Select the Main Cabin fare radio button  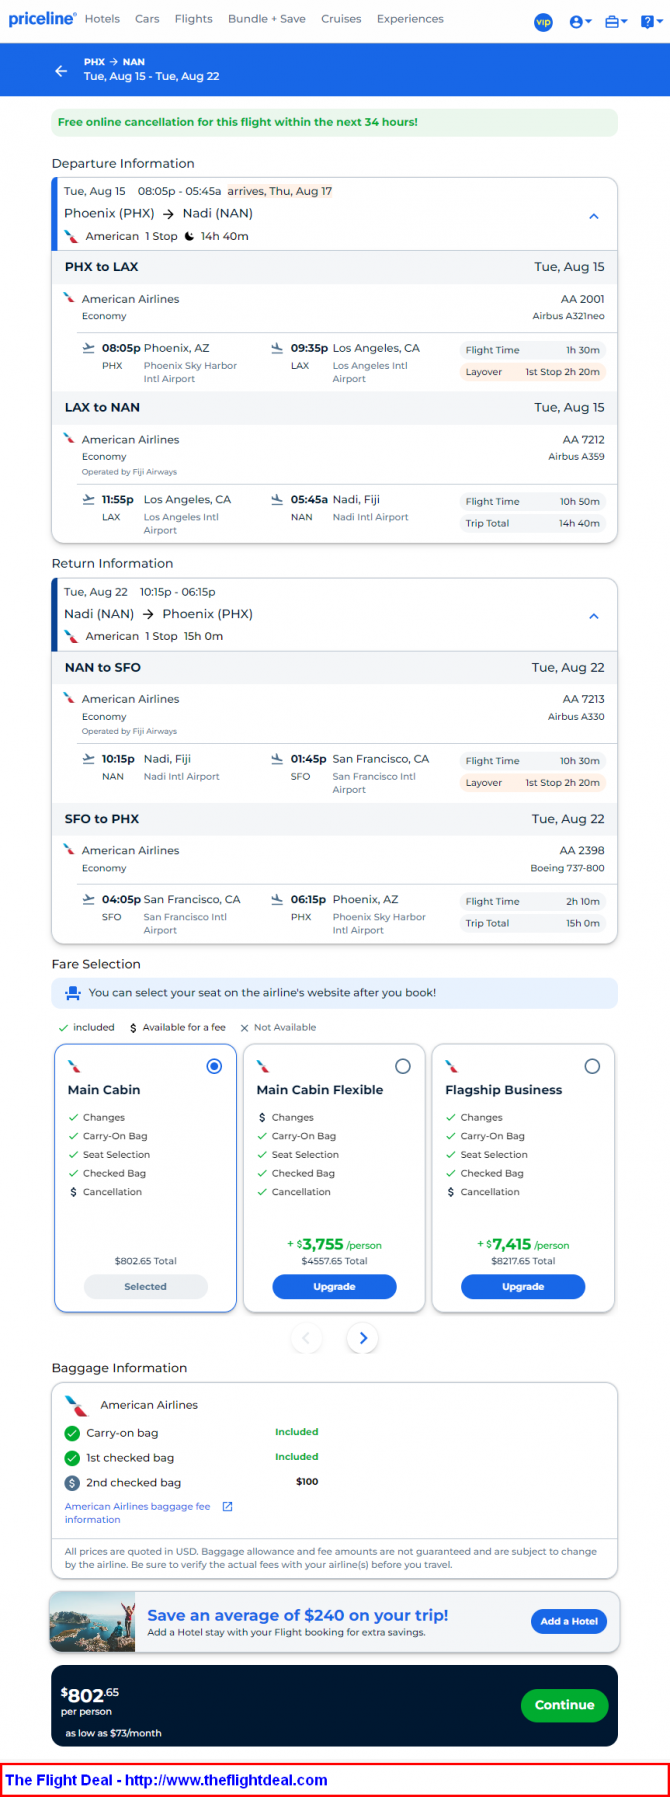point(214,1067)
